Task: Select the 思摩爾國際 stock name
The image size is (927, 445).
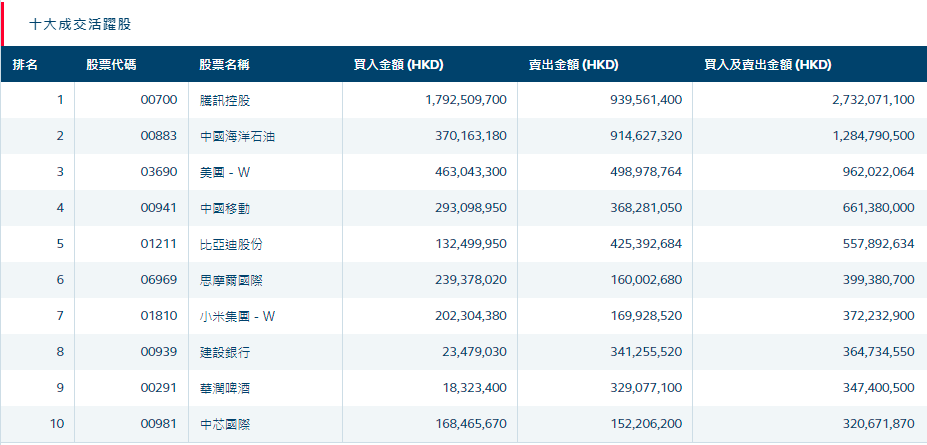Action: click(230, 280)
